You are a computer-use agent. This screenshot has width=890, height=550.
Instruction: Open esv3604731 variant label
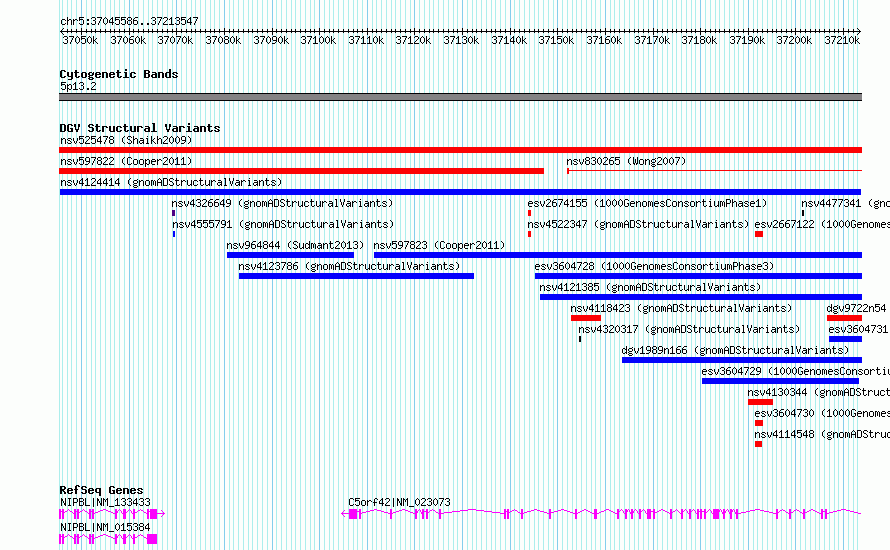(x=858, y=329)
